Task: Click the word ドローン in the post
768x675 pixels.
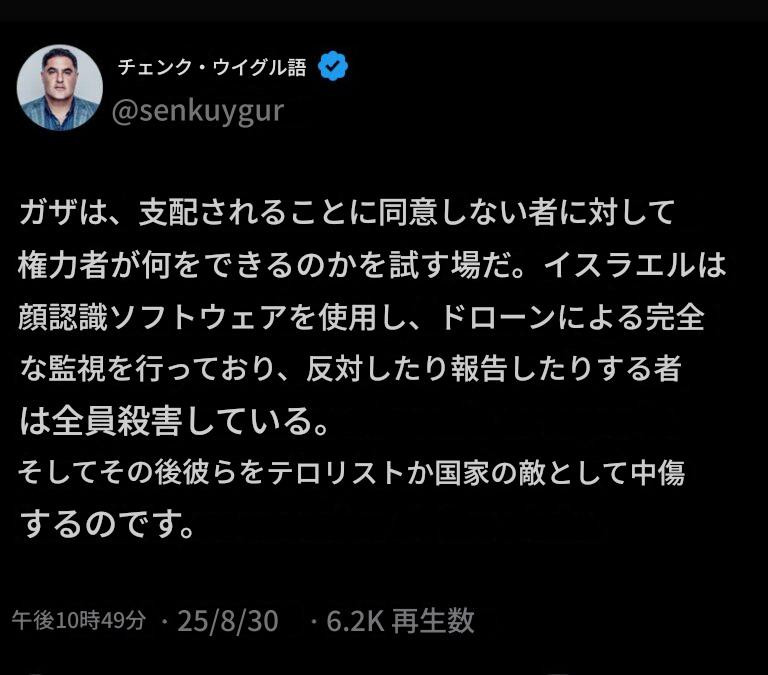Action: 498,317
